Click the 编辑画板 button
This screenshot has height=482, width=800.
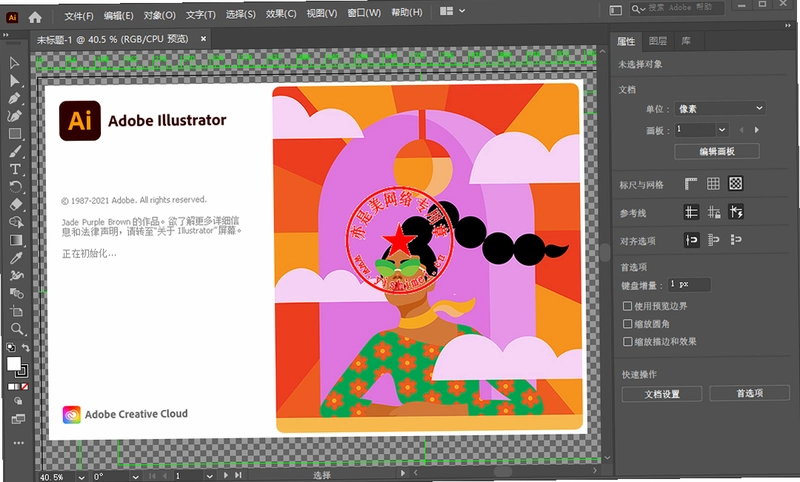pyautogui.click(x=717, y=151)
